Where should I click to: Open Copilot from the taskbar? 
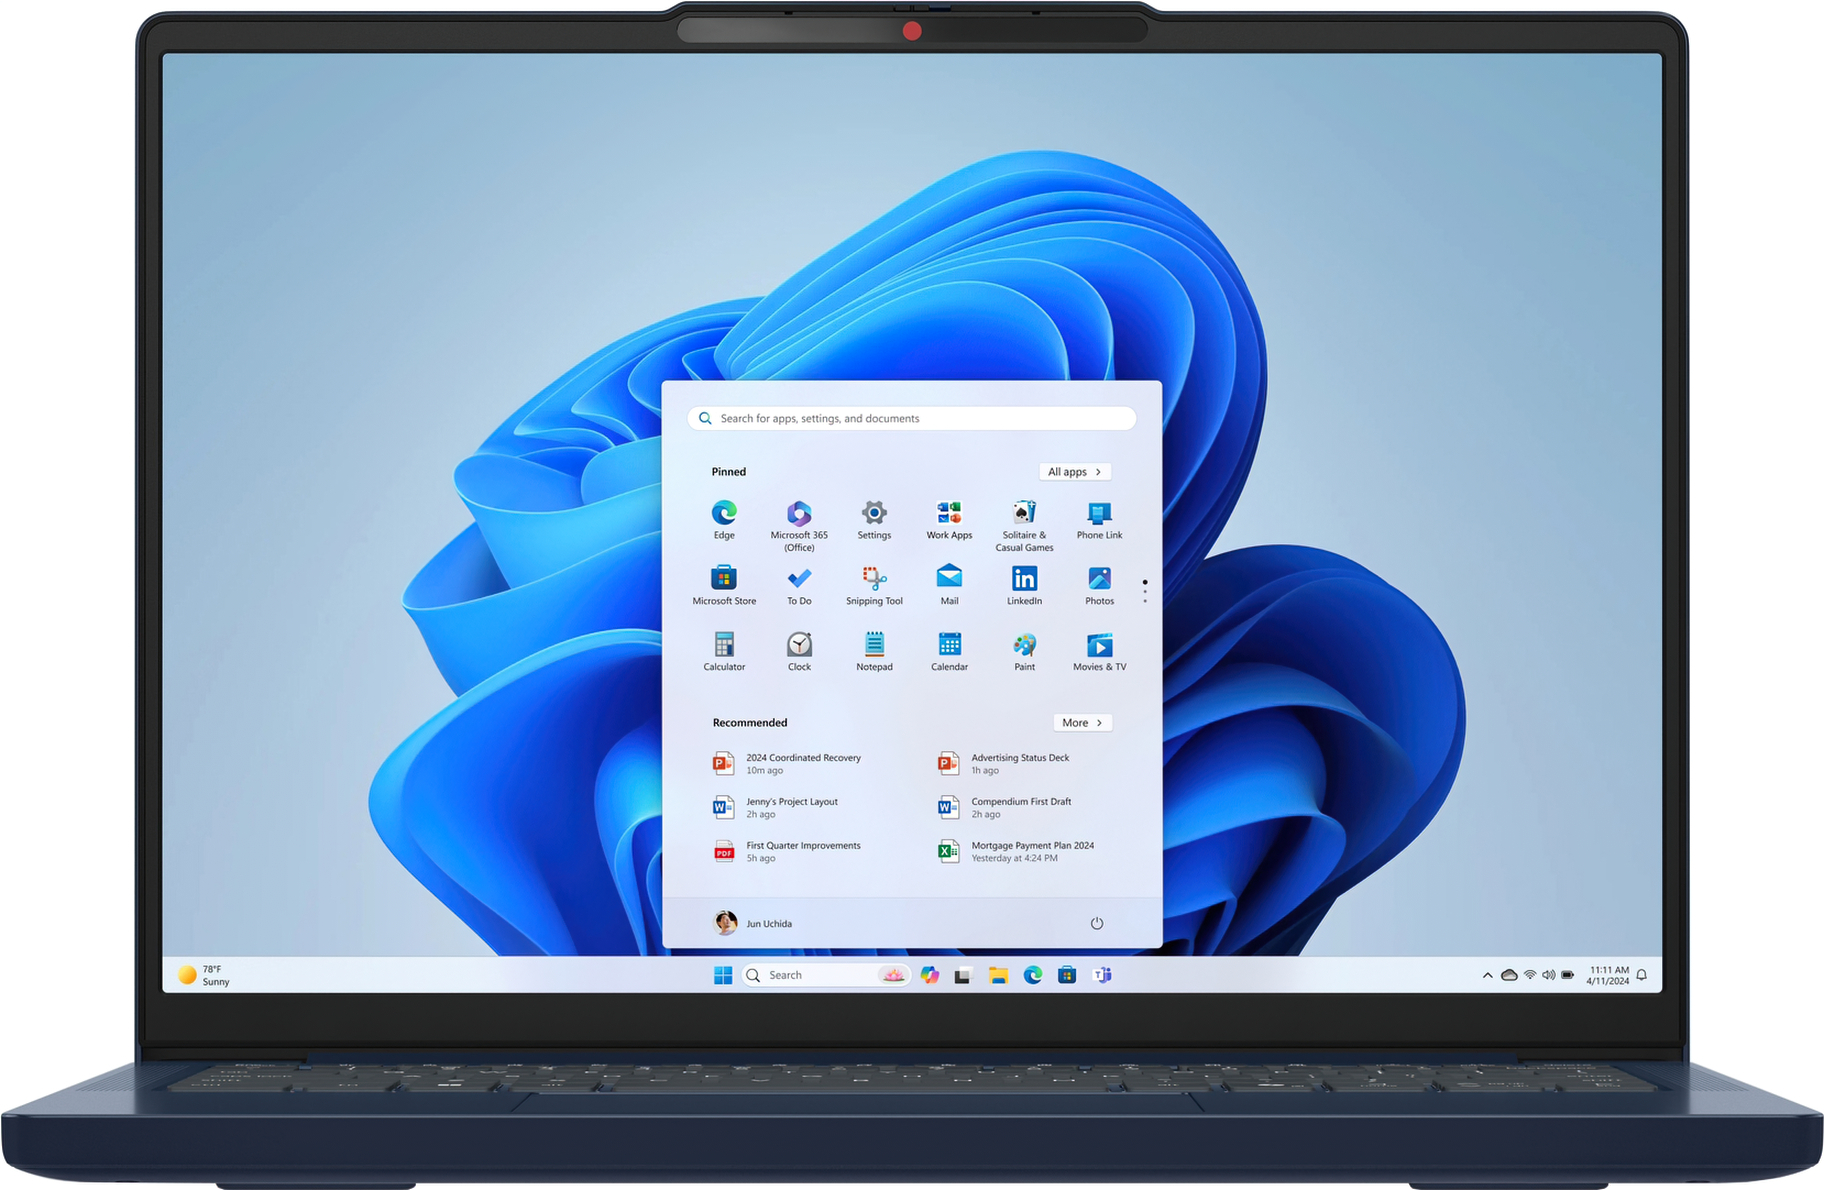(x=930, y=974)
